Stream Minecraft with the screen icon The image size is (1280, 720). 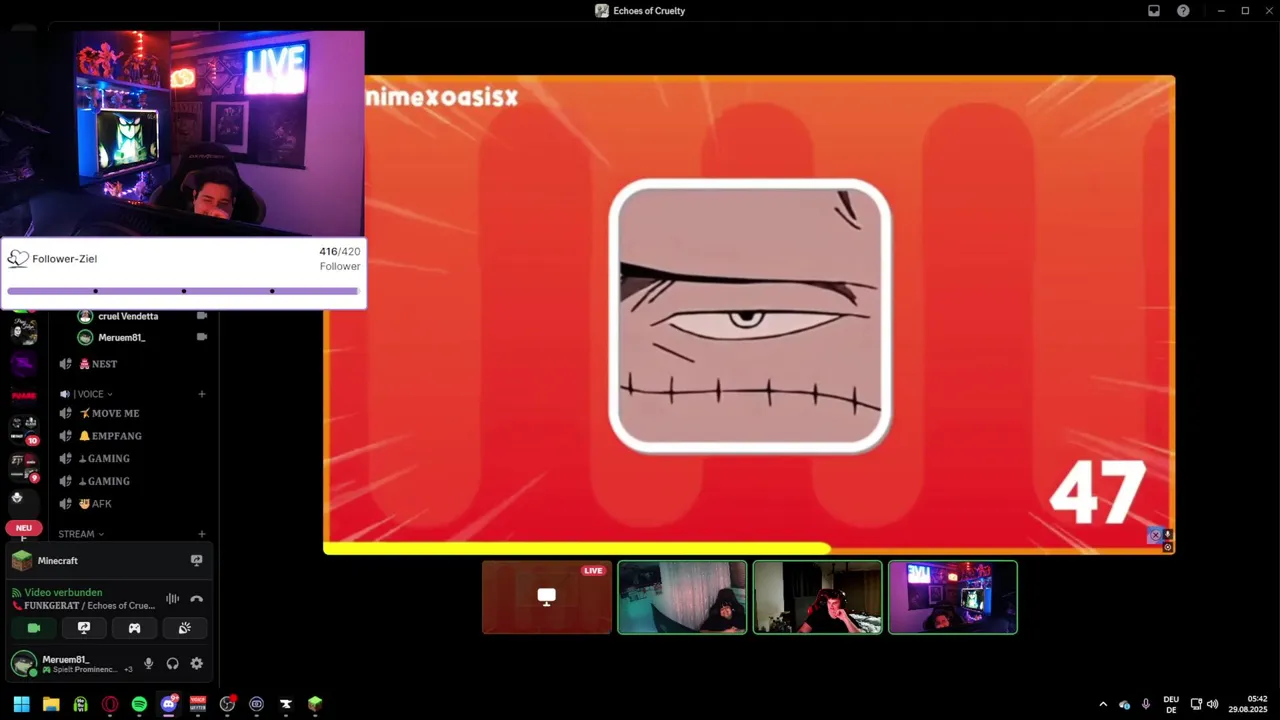(196, 561)
